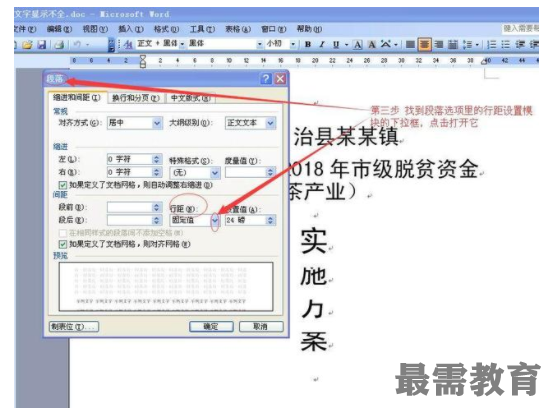Click the Character Scaling icon
547x419 pixels.
(x=385, y=45)
